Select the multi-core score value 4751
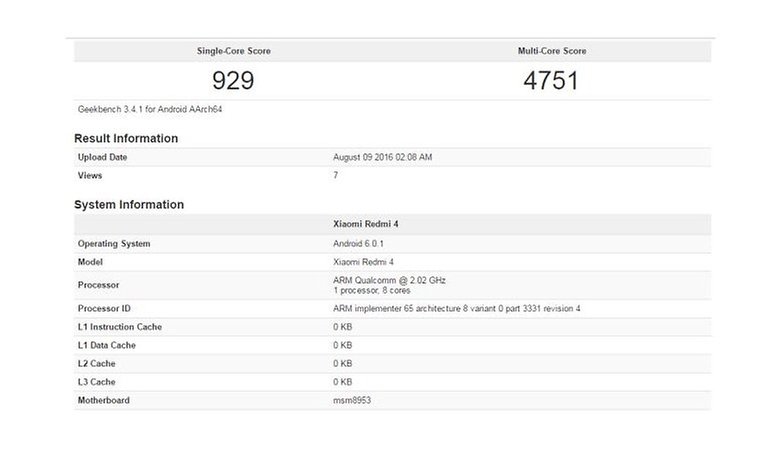782x451 pixels. point(551,80)
